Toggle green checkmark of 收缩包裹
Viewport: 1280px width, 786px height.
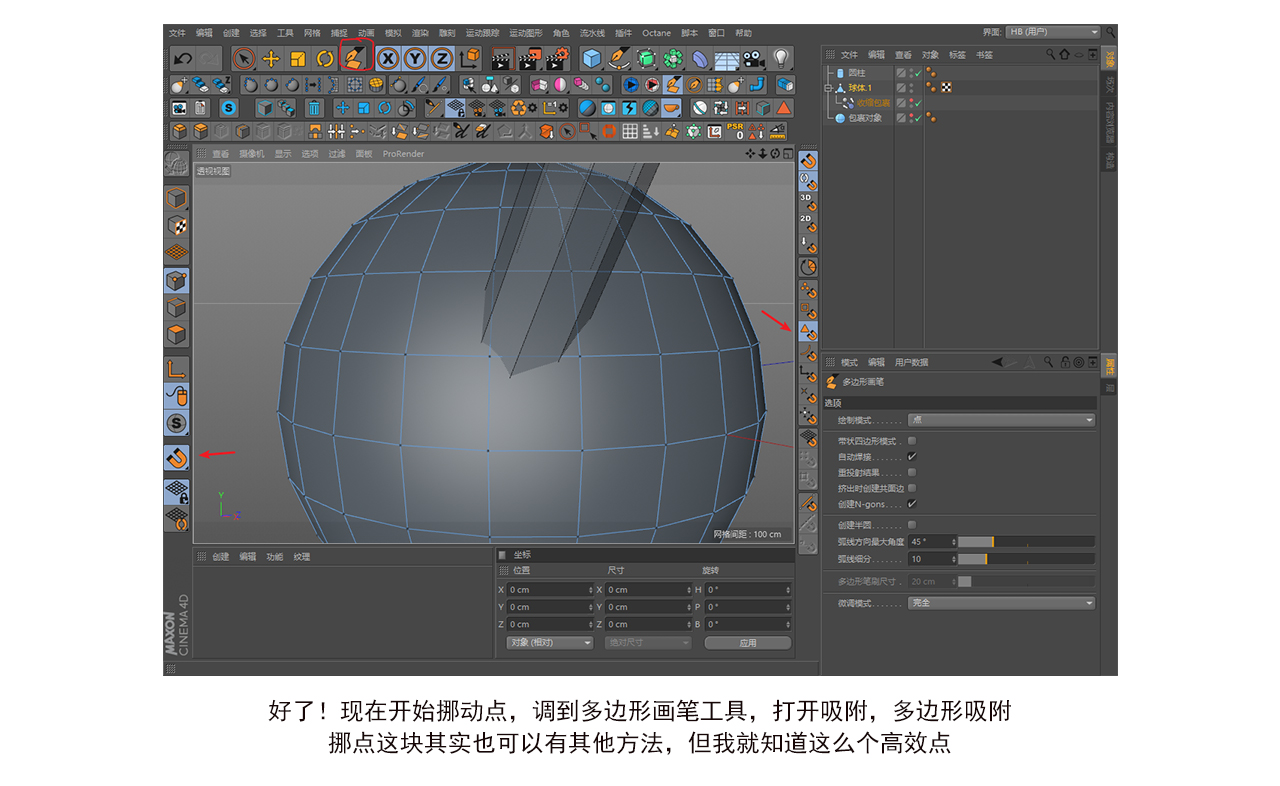[917, 103]
